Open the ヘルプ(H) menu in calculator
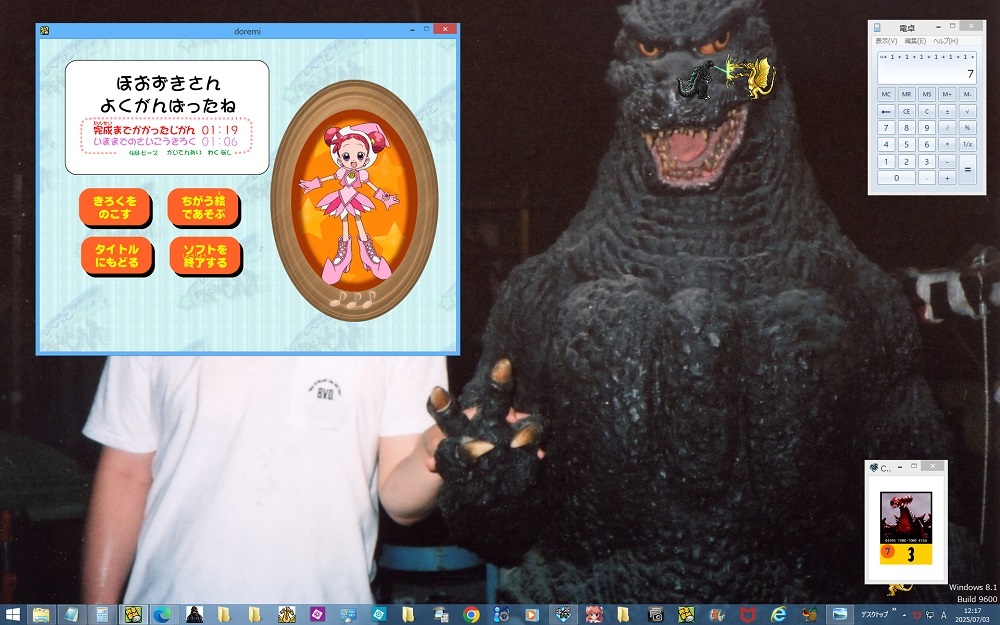Viewport: 1000px width, 625px height. 945,41
